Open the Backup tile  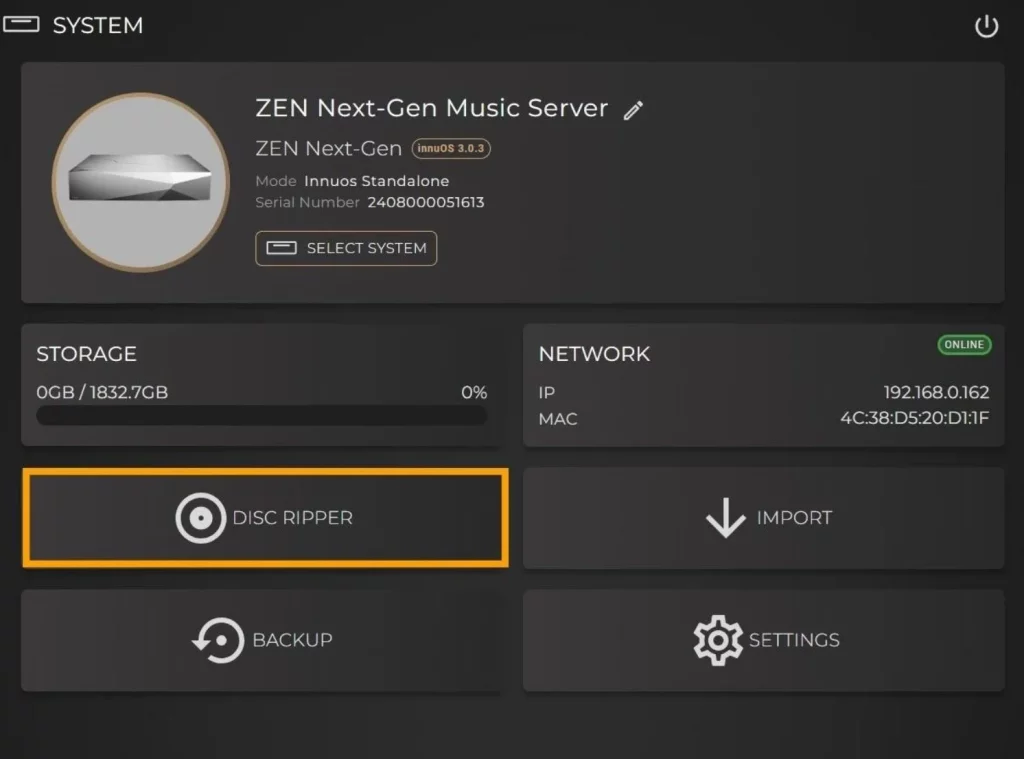tap(263, 640)
